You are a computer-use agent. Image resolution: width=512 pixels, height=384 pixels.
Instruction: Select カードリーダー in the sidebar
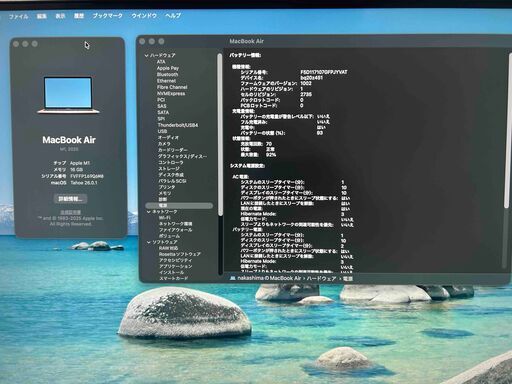(173, 150)
